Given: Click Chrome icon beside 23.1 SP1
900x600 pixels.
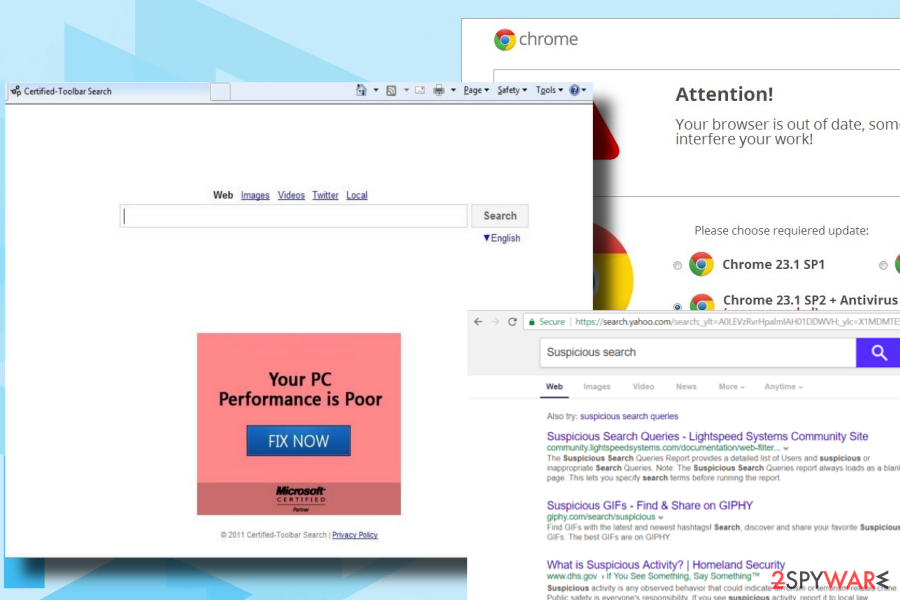Looking at the screenshot, I should coord(701,264).
